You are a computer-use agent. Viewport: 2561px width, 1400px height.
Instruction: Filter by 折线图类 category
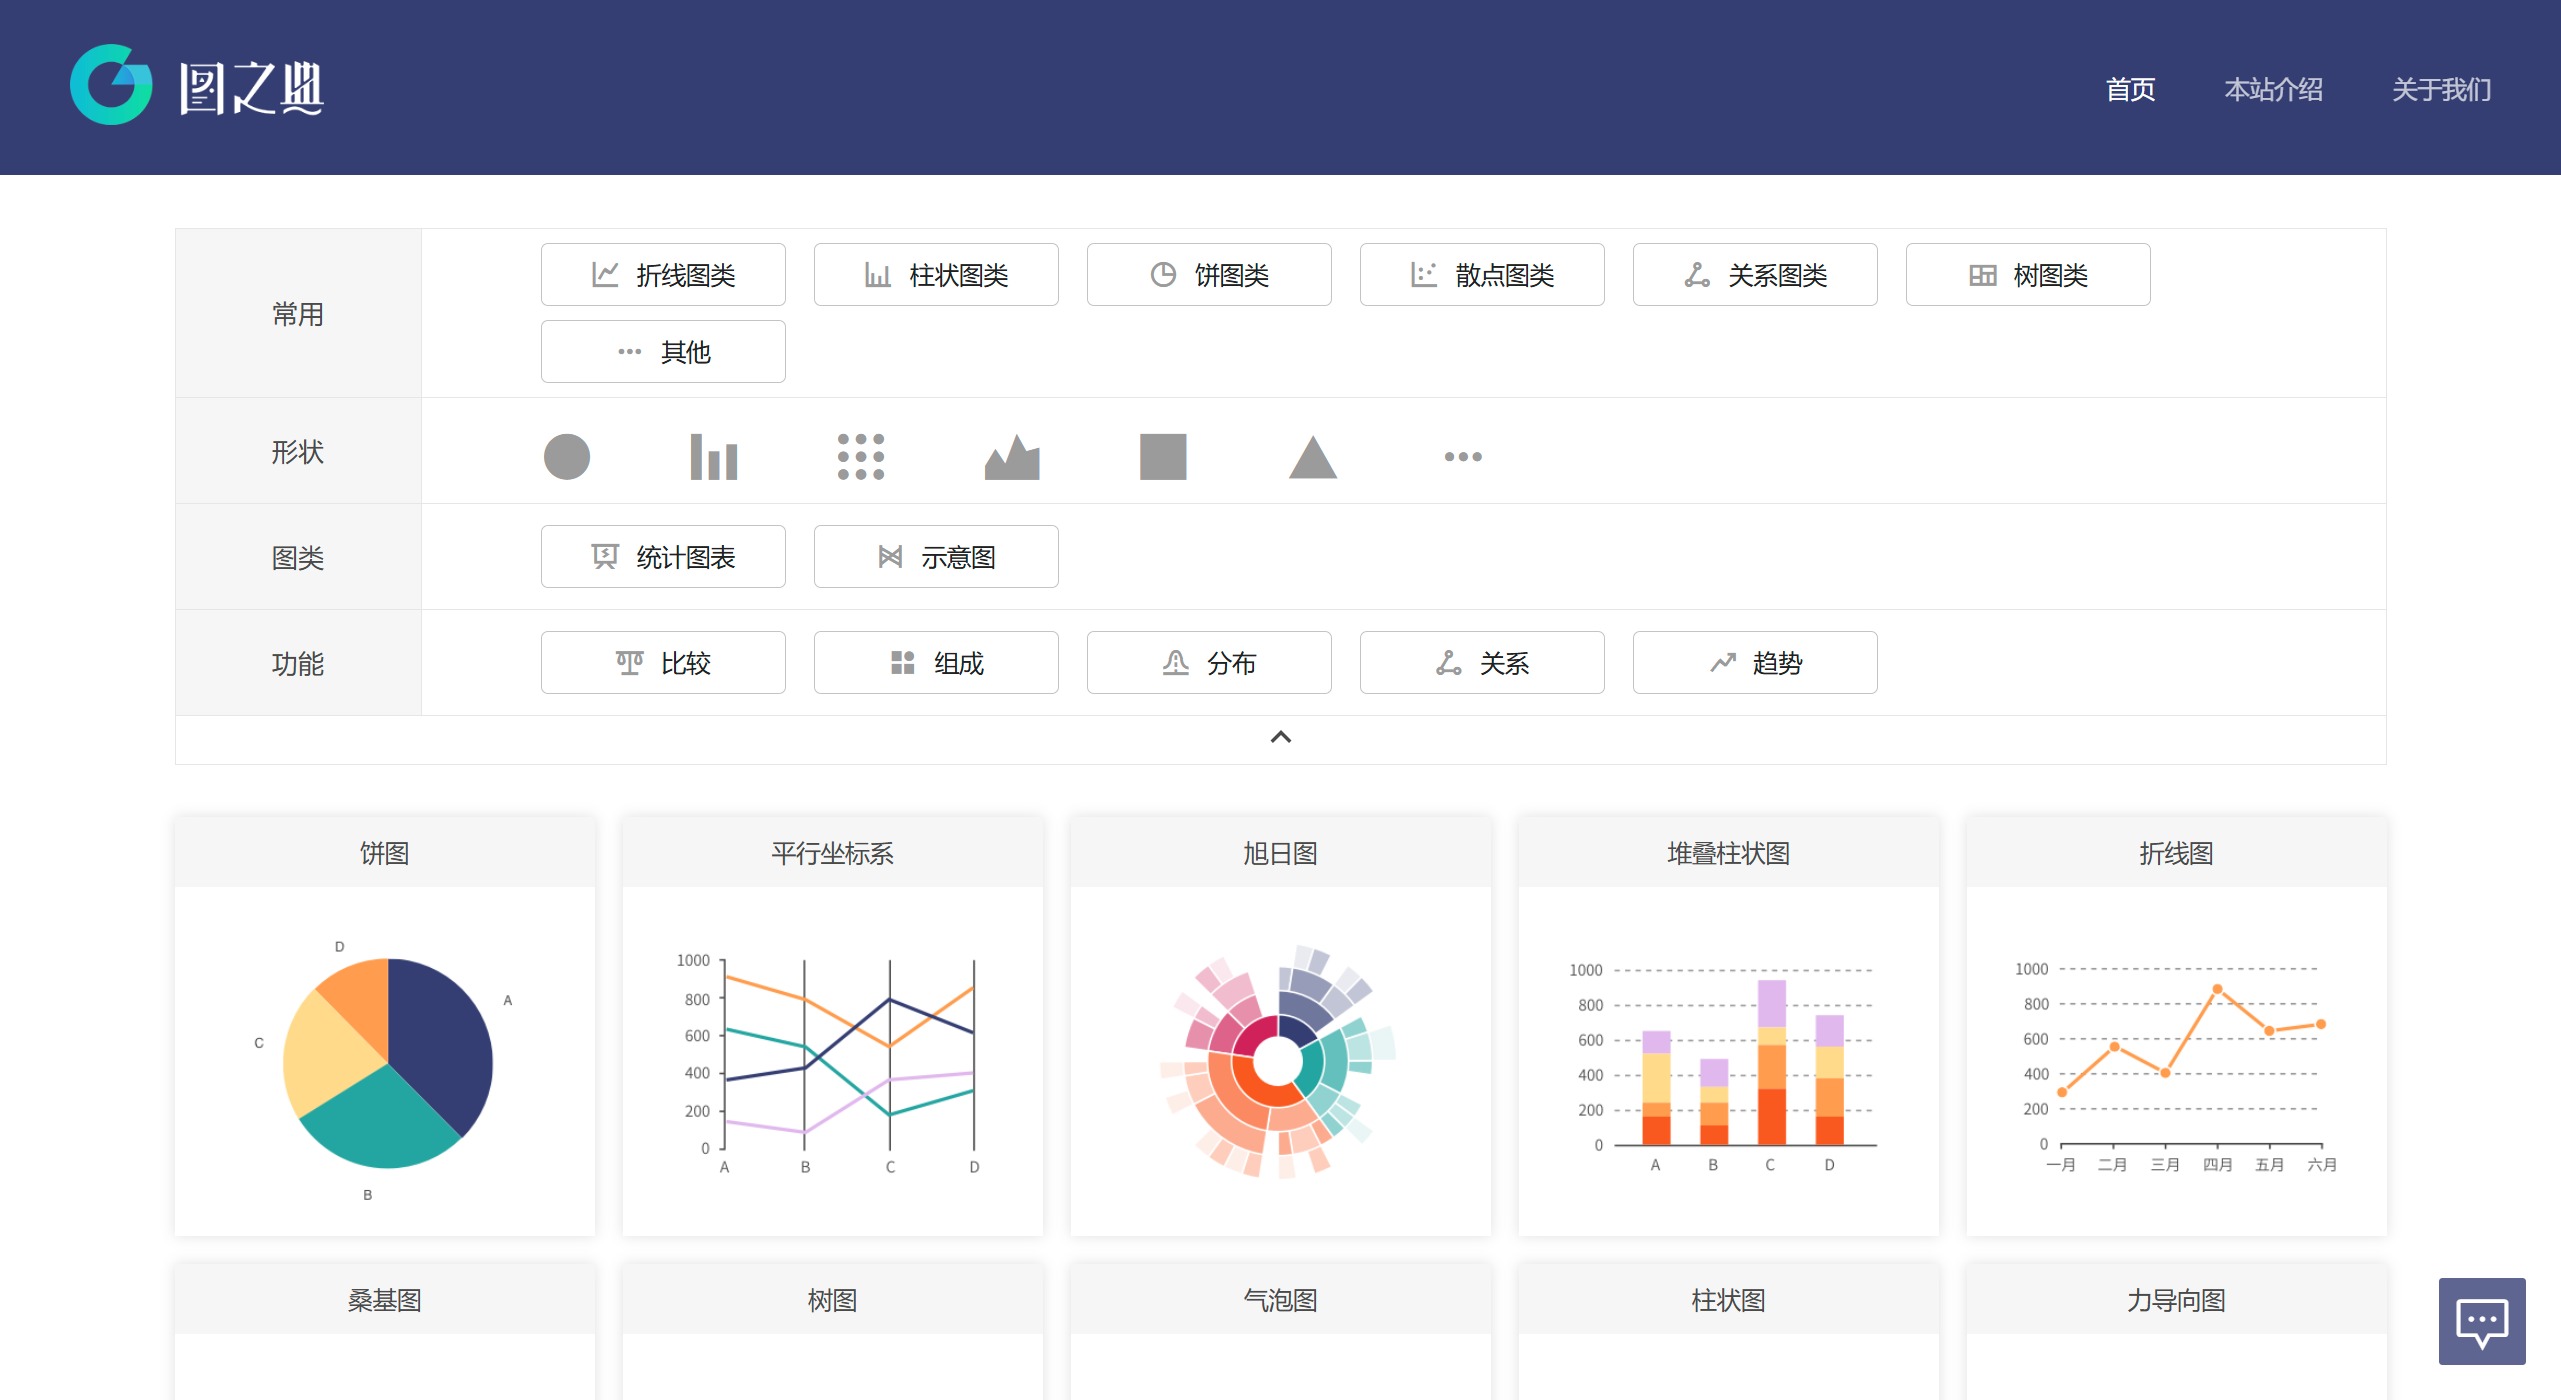click(663, 275)
